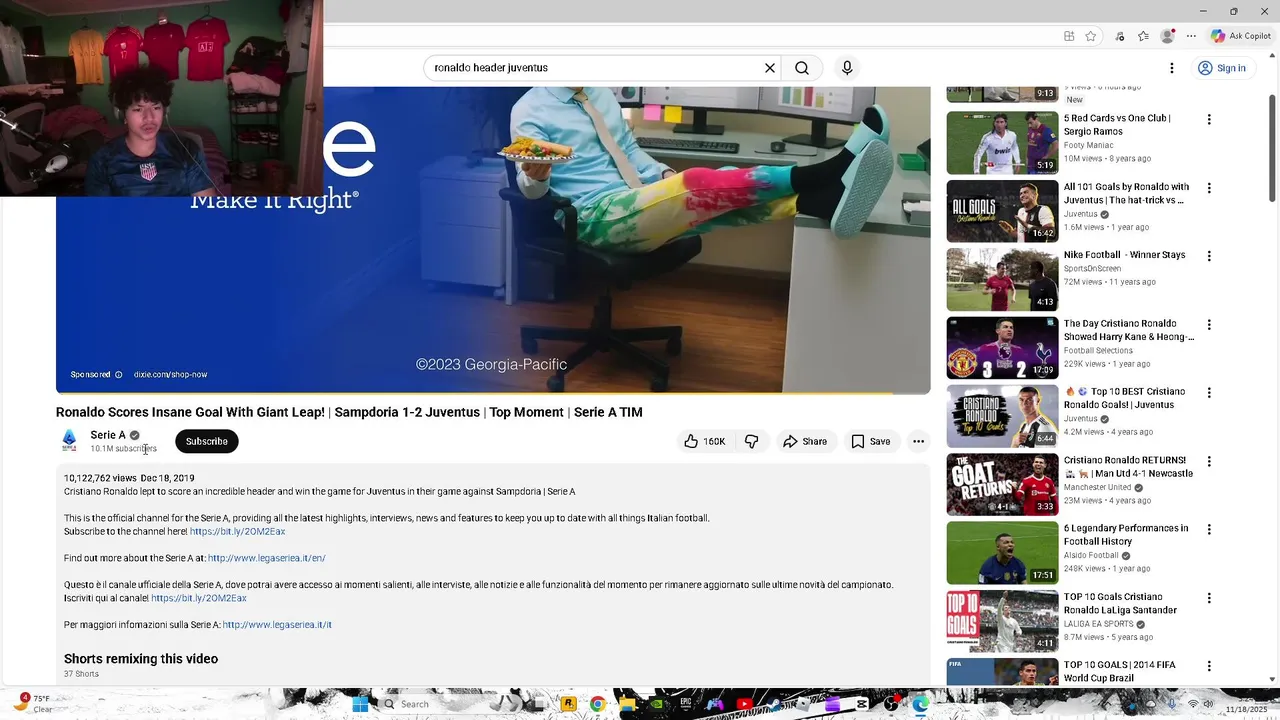Viewport: 1280px width, 720px height.
Task: Open the Serie A channel name link
Action: coord(108,435)
